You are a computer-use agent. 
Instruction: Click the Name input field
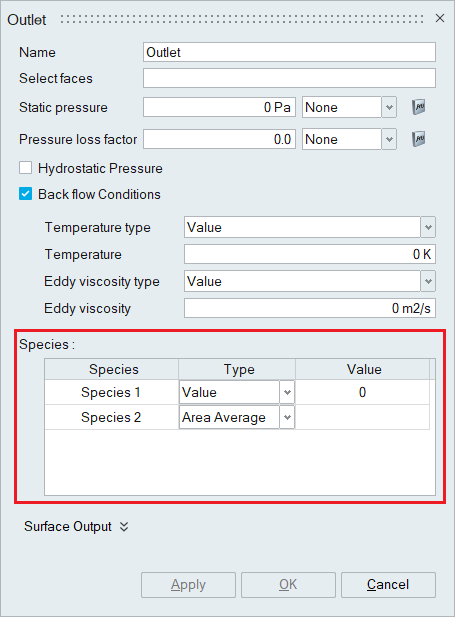[x=289, y=52]
